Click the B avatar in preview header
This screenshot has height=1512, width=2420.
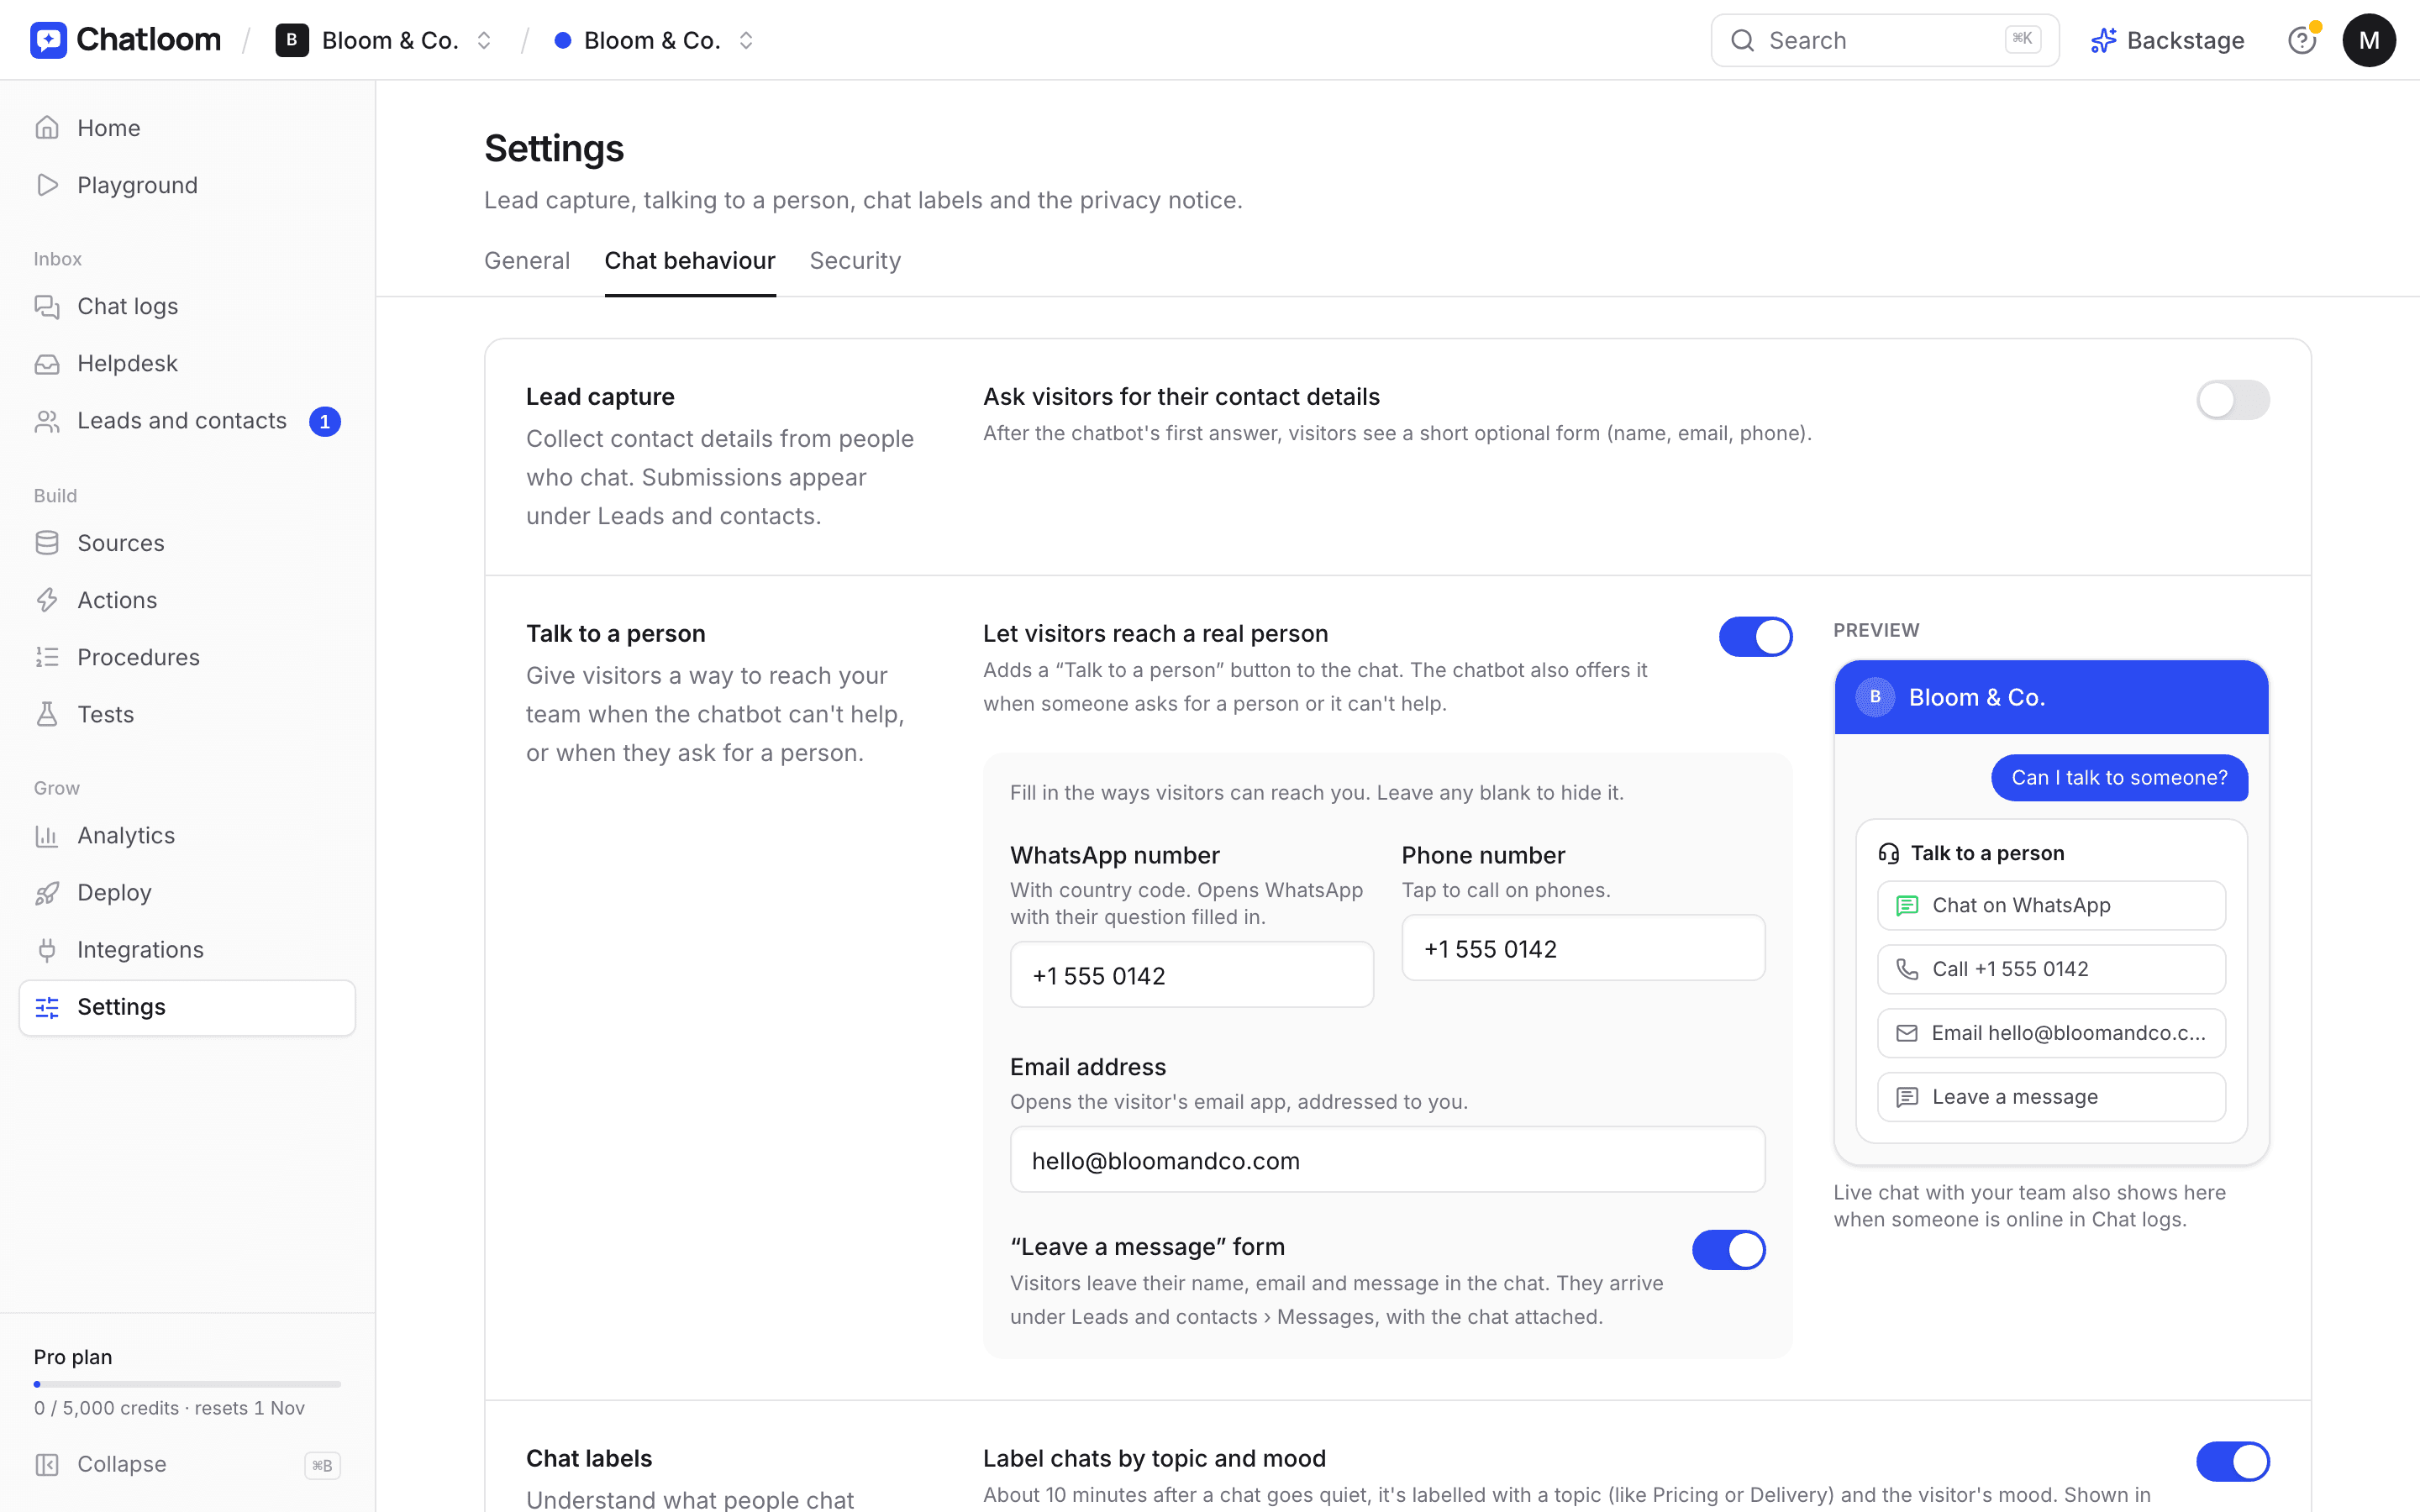point(1875,697)
